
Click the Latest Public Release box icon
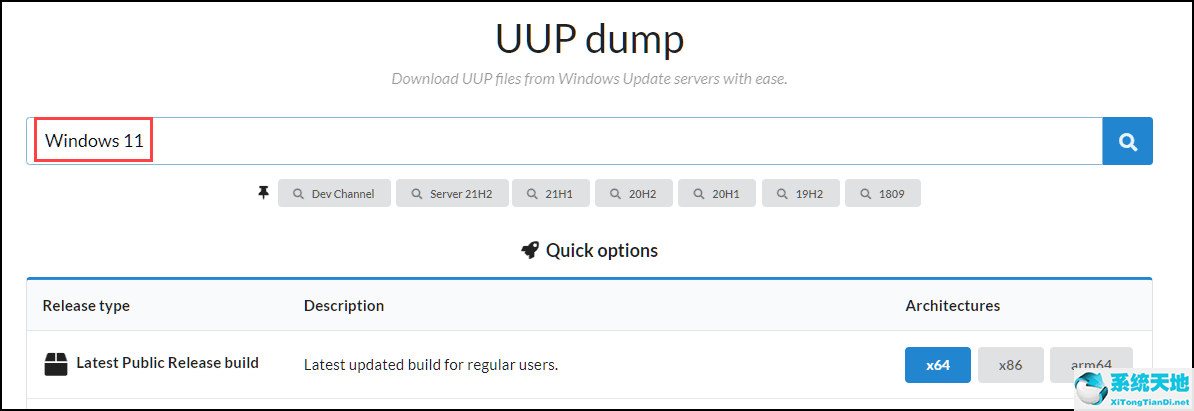tap(56, 364)
